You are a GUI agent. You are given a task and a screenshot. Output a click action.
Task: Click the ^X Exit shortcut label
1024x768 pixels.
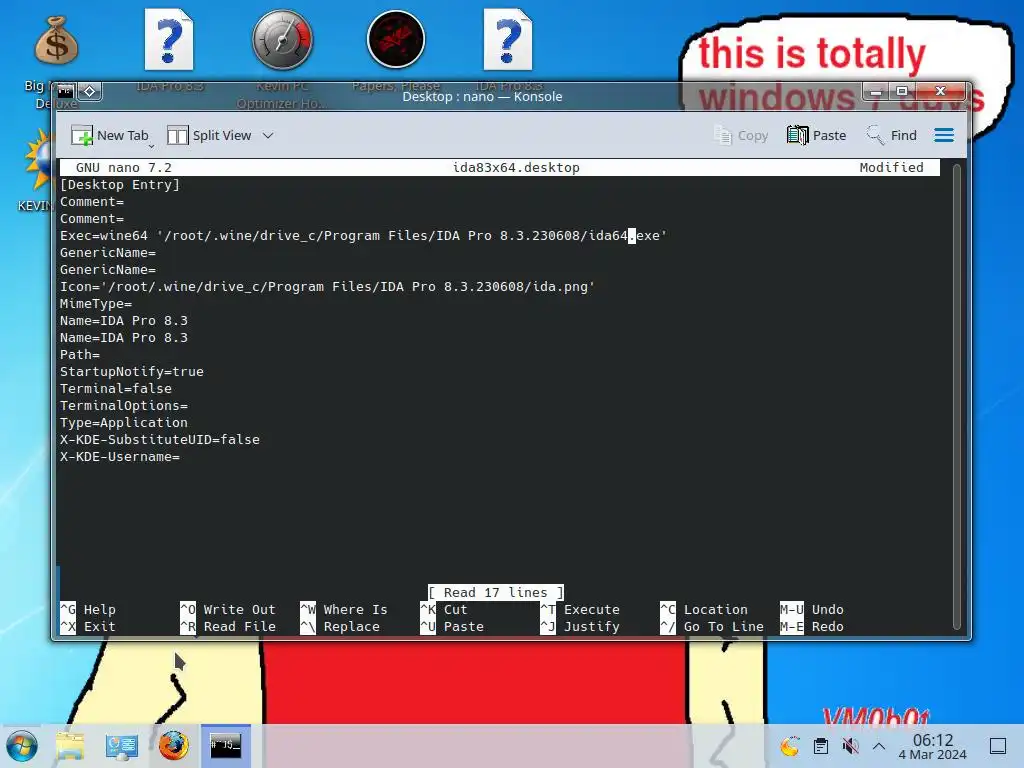pyautogui.click(x=88, y=626)
